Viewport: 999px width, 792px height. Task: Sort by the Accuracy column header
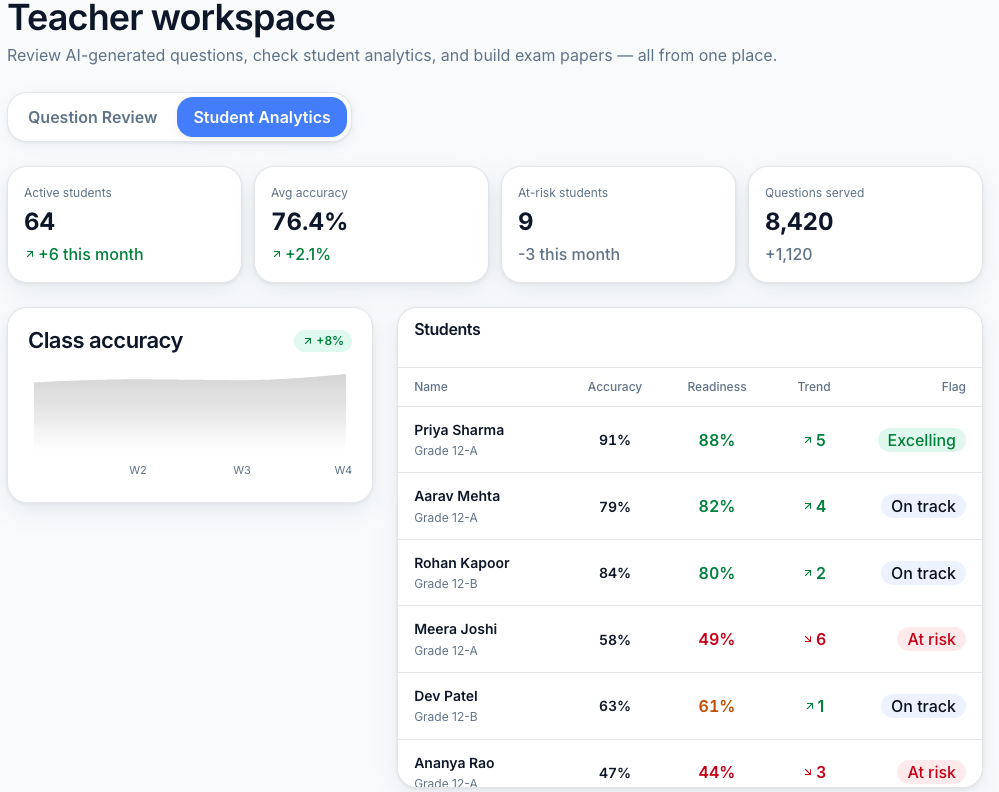(614, 387)
